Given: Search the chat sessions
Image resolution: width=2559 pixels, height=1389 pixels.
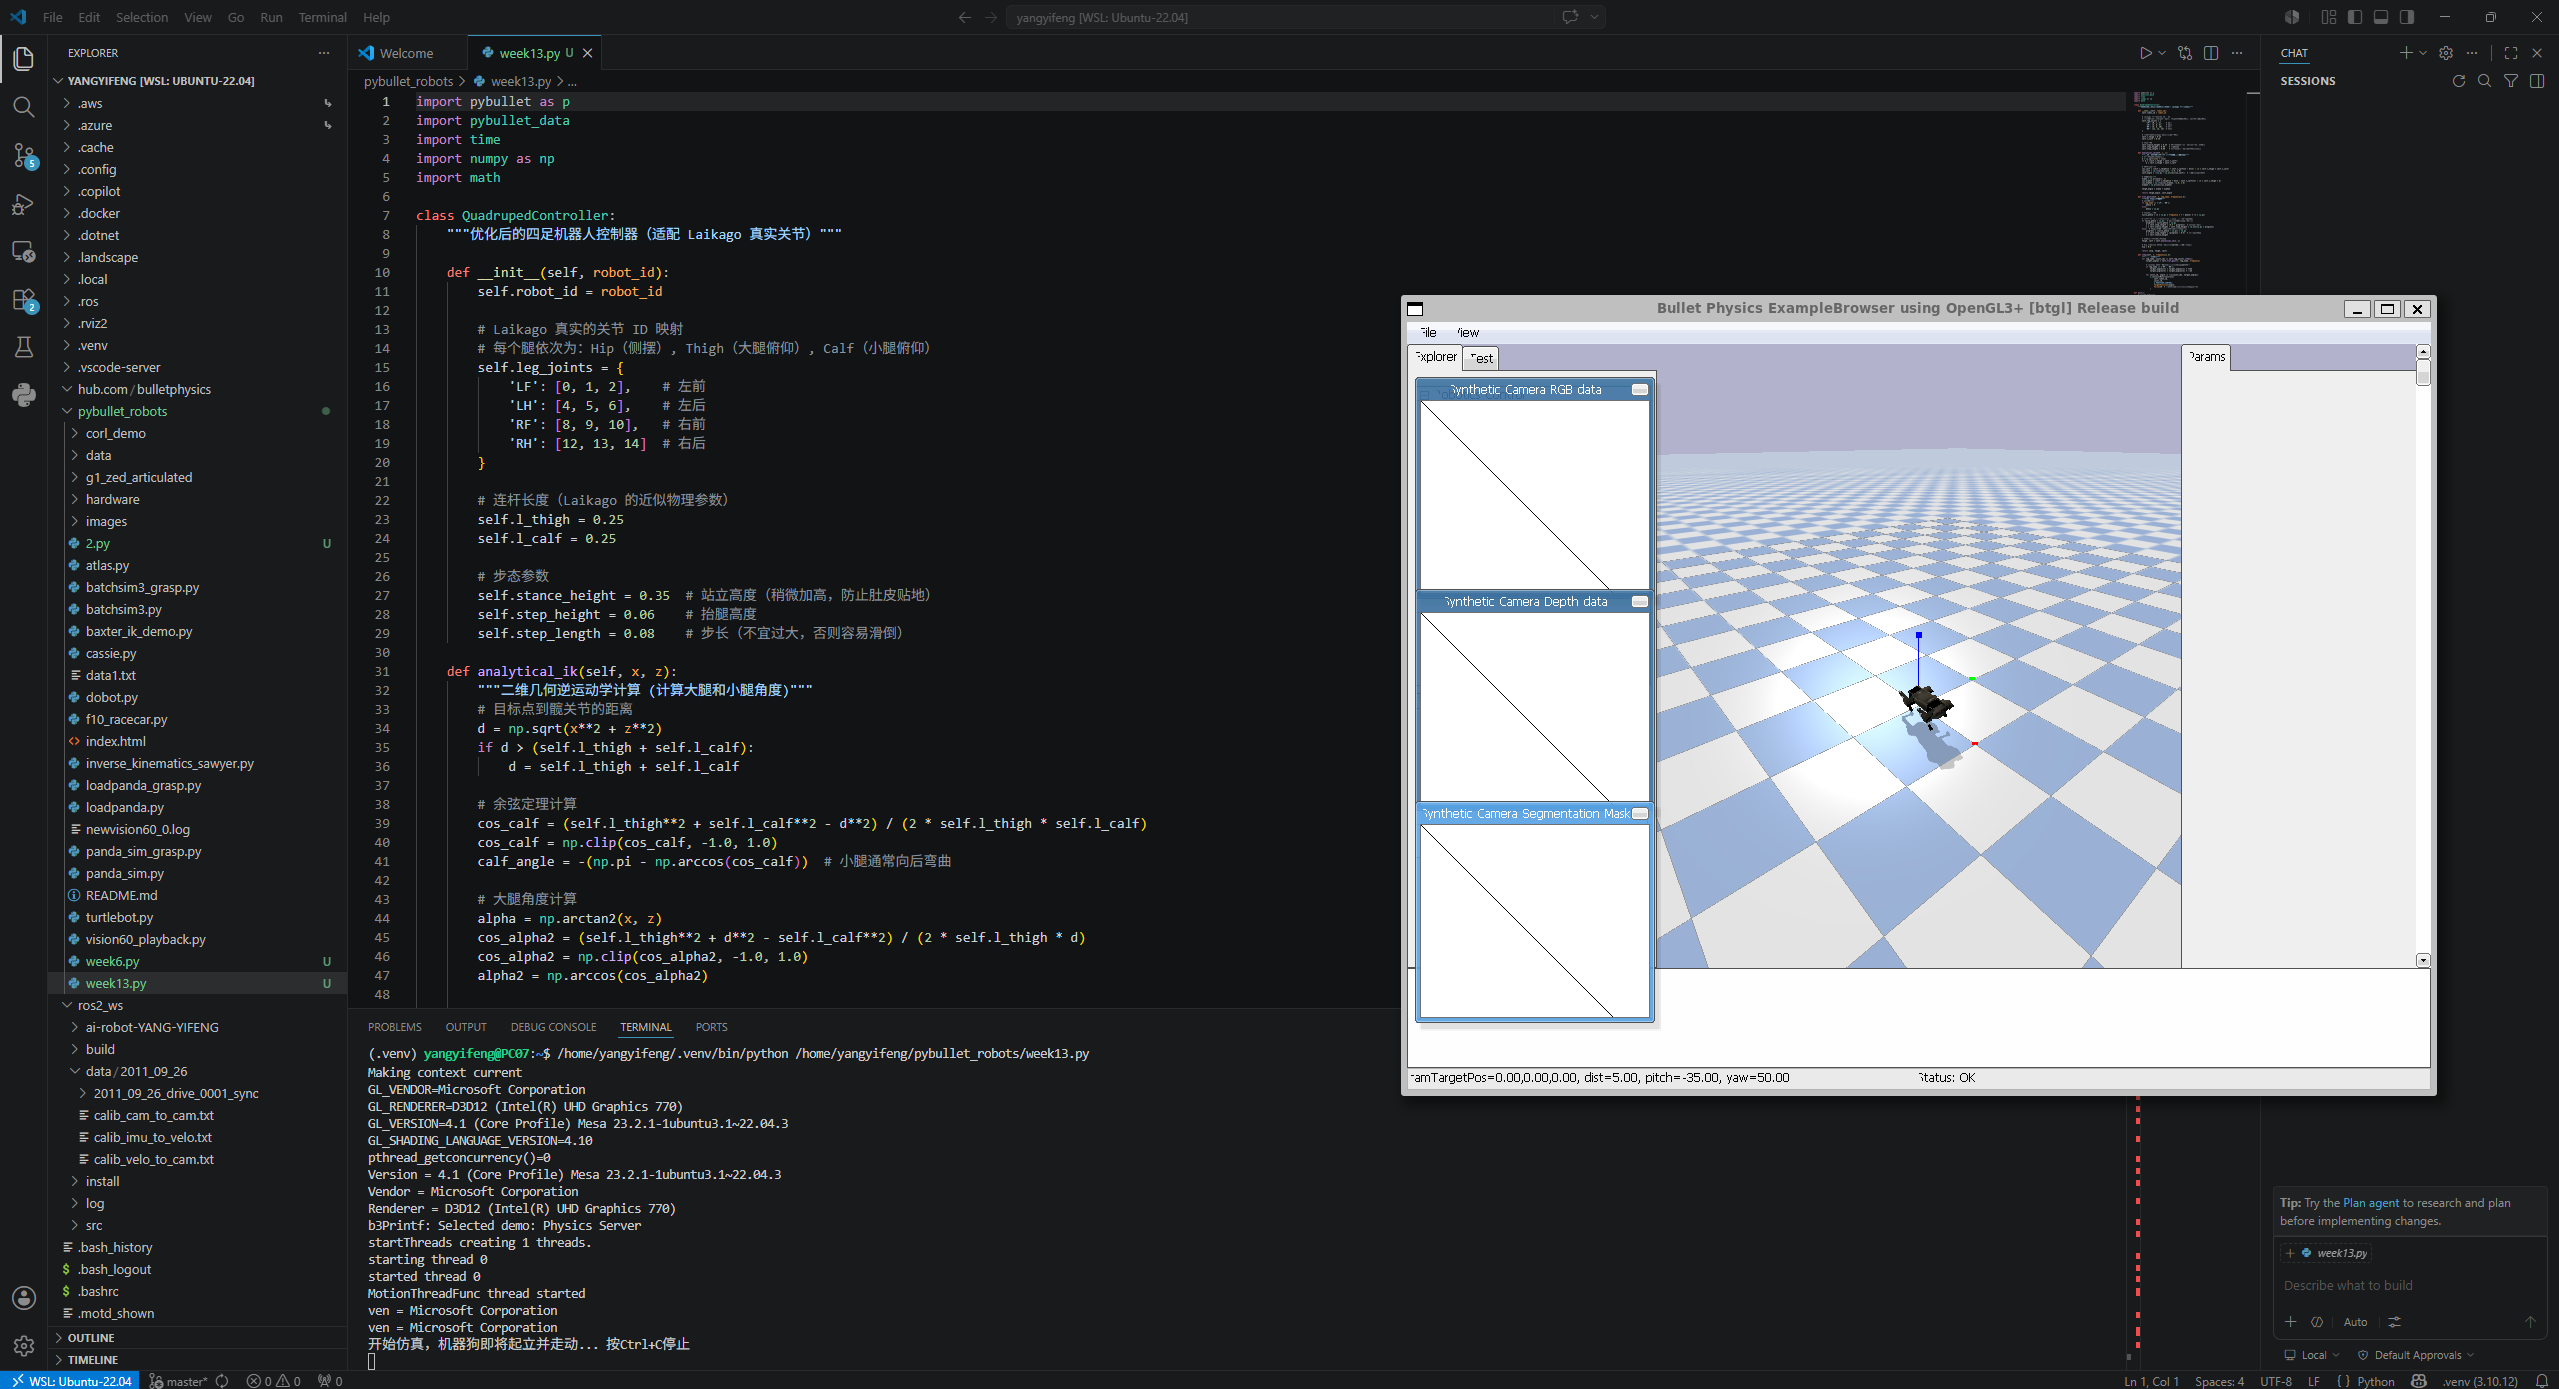Looking at the screenshot, I should pos(2485,81).
